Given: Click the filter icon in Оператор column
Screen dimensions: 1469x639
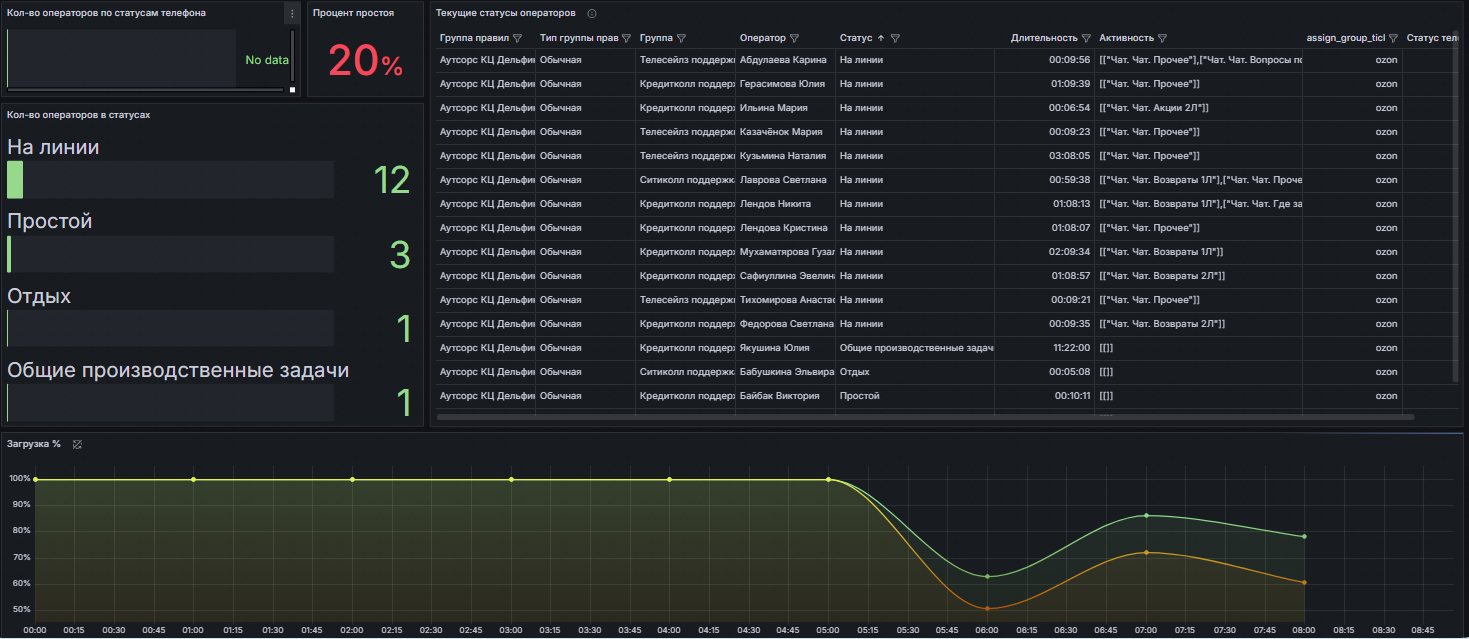Looking at the screenshot, I should [x=794, y=39].
